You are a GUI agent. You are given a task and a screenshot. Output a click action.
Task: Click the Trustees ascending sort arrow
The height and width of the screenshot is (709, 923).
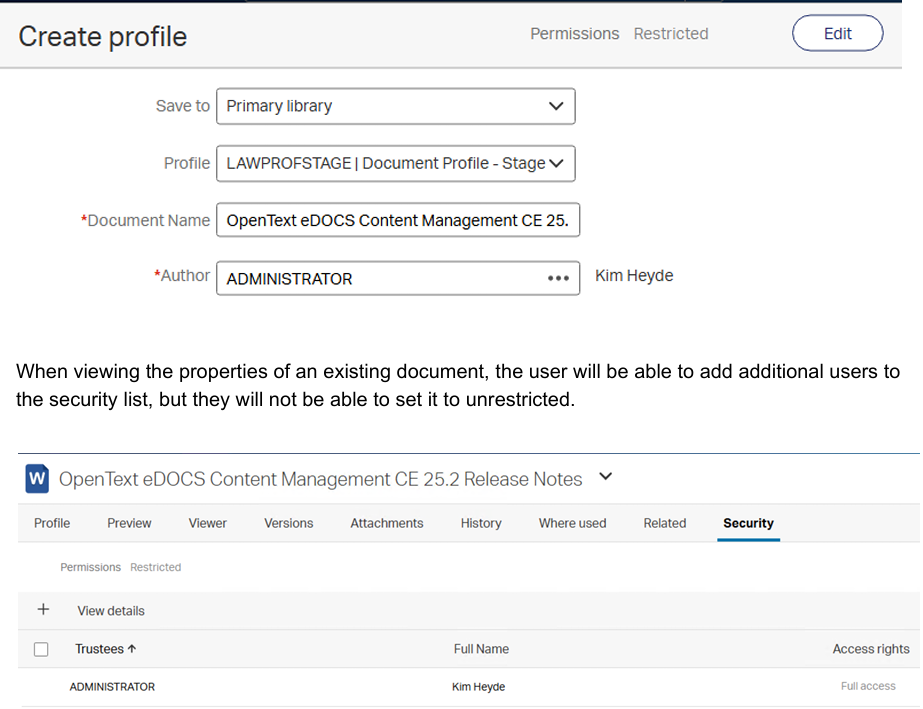tap(132, 649)
